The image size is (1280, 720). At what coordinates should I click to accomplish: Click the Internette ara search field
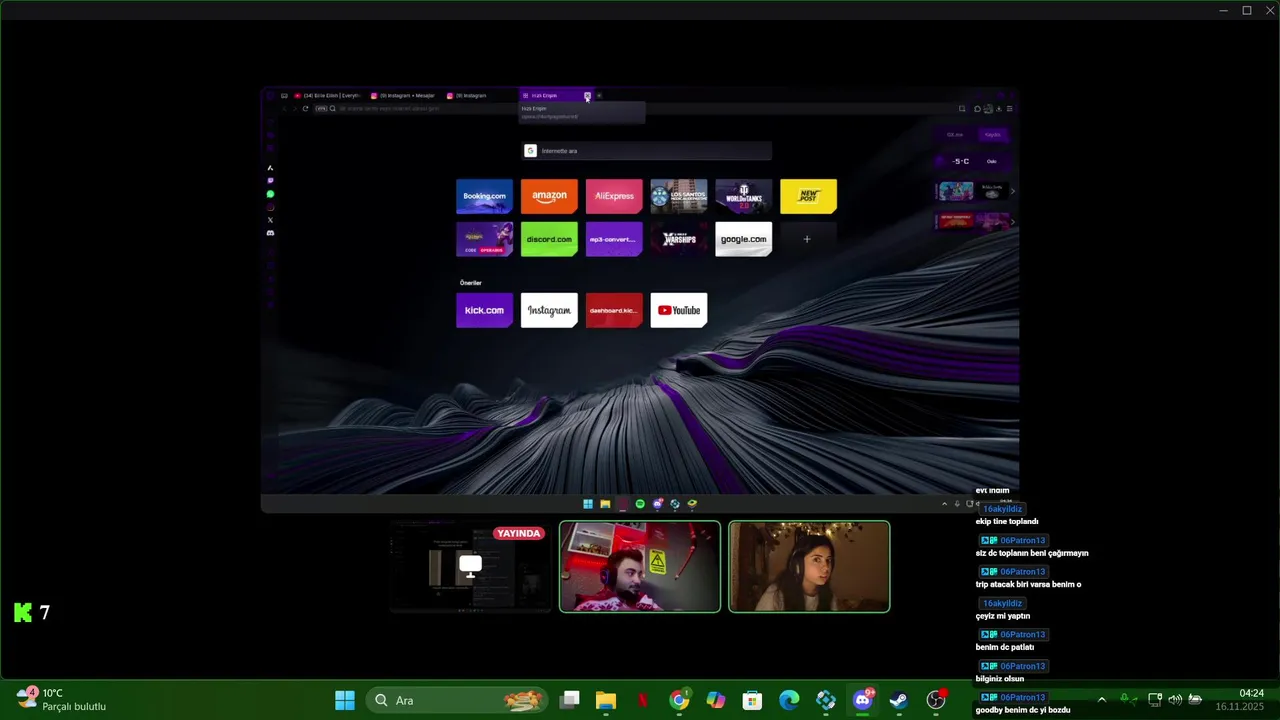point(647,151)
